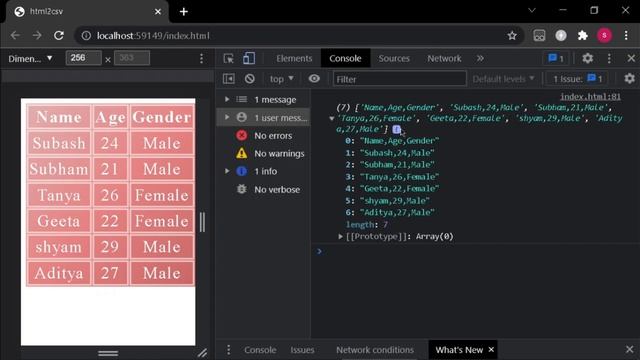640x360 pixels.
Task: Open console settings gear
Action: [629, 78]
